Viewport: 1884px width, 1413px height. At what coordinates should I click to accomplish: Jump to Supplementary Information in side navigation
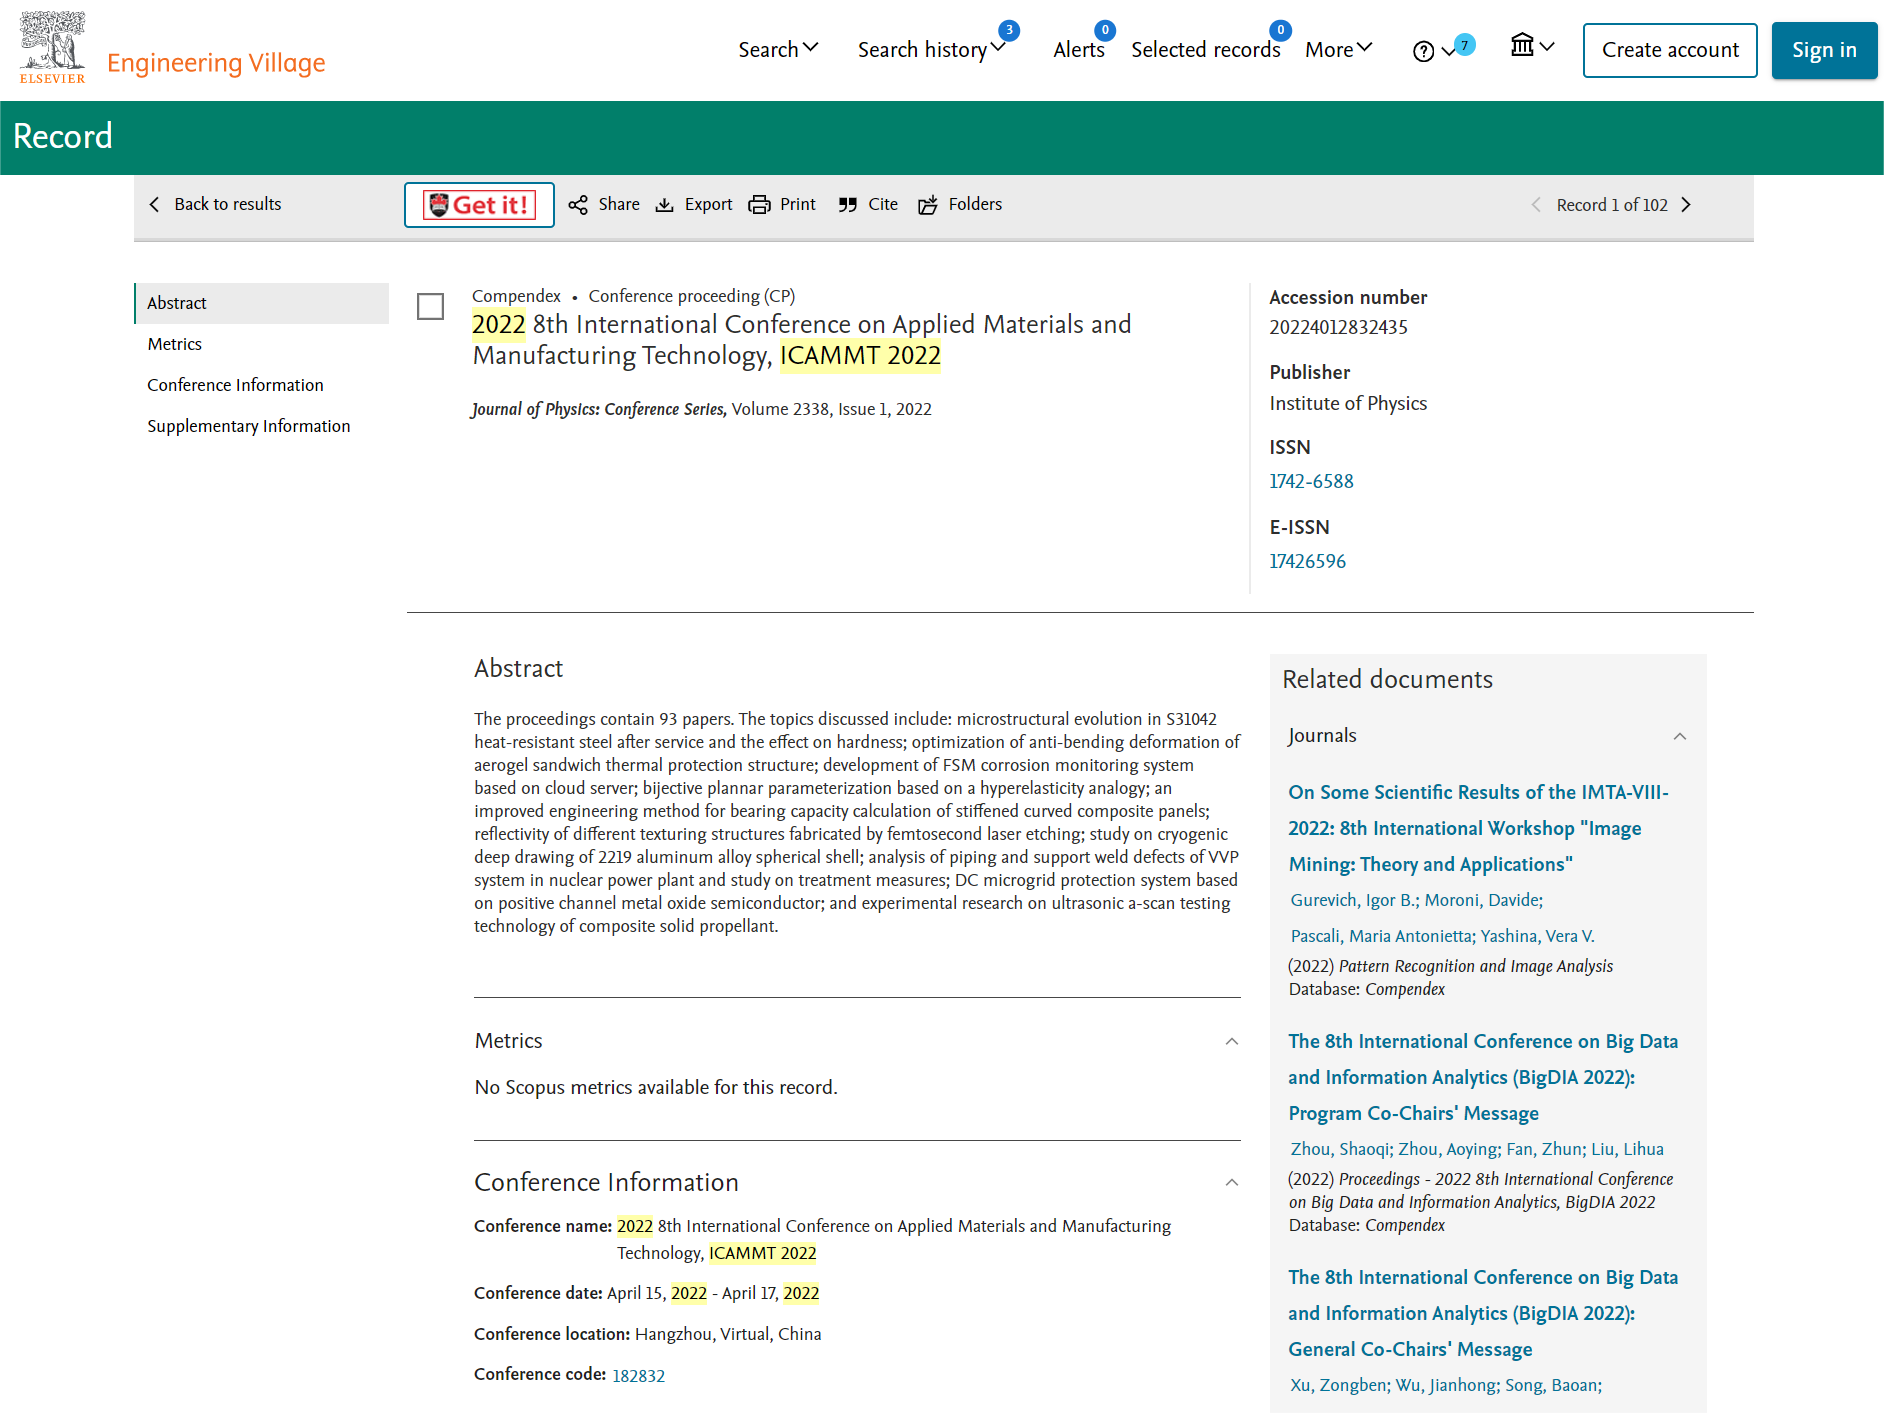(x=249, y=426)
